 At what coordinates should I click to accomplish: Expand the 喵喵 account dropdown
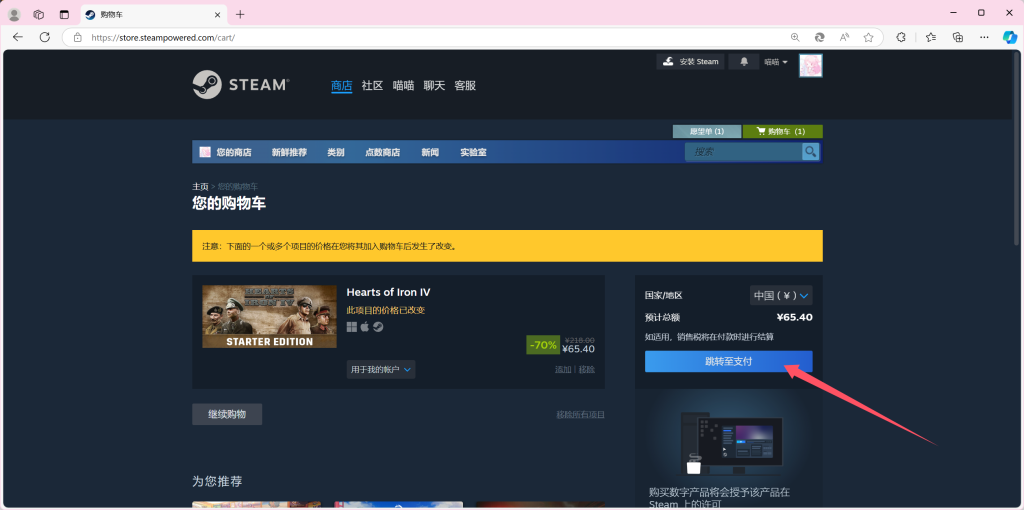(776, 61)
